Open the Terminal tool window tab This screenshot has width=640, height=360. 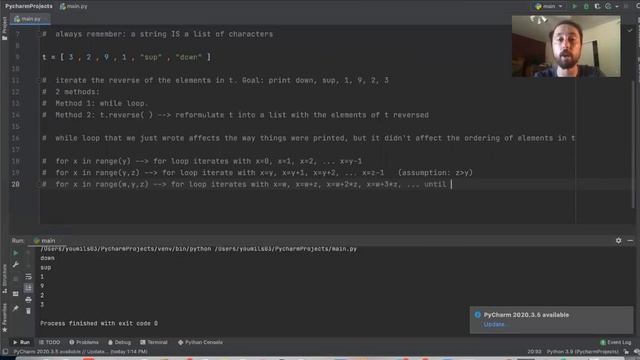coord(154,342)
